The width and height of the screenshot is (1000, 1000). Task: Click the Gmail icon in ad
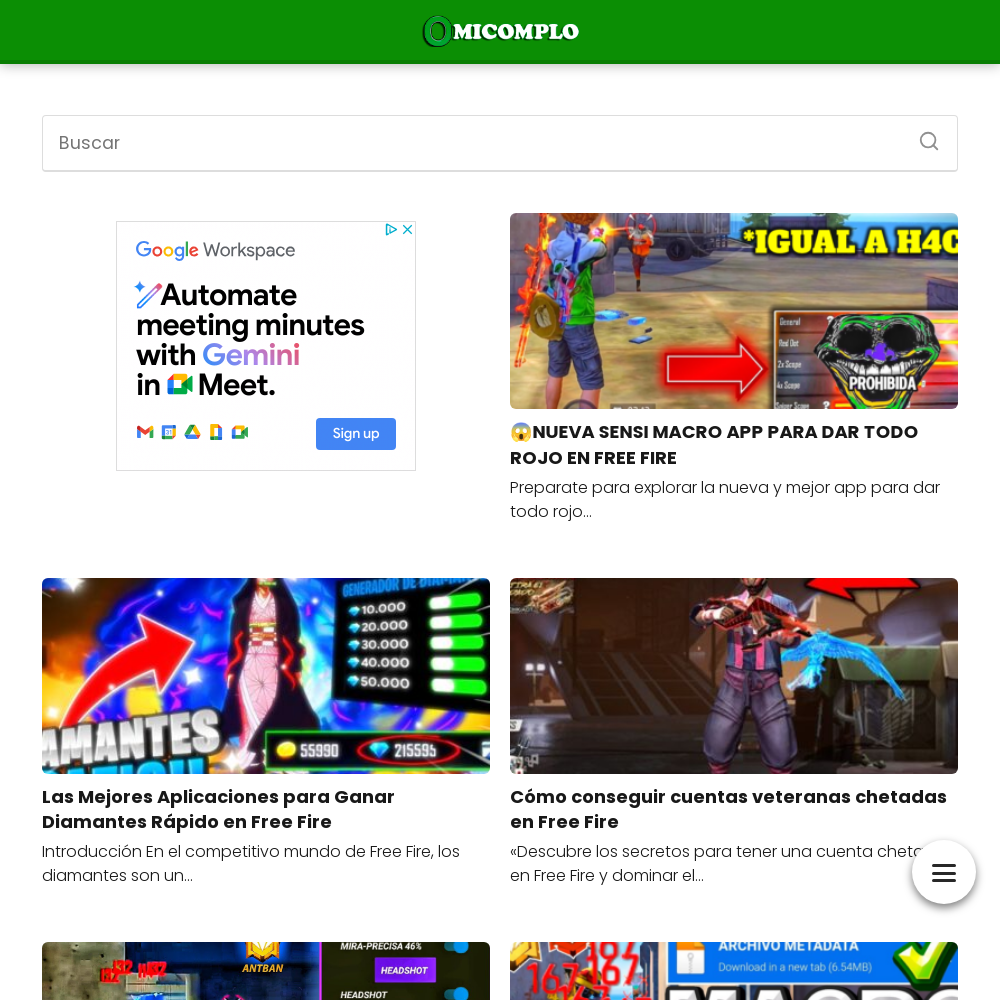[x=145, y=432]
